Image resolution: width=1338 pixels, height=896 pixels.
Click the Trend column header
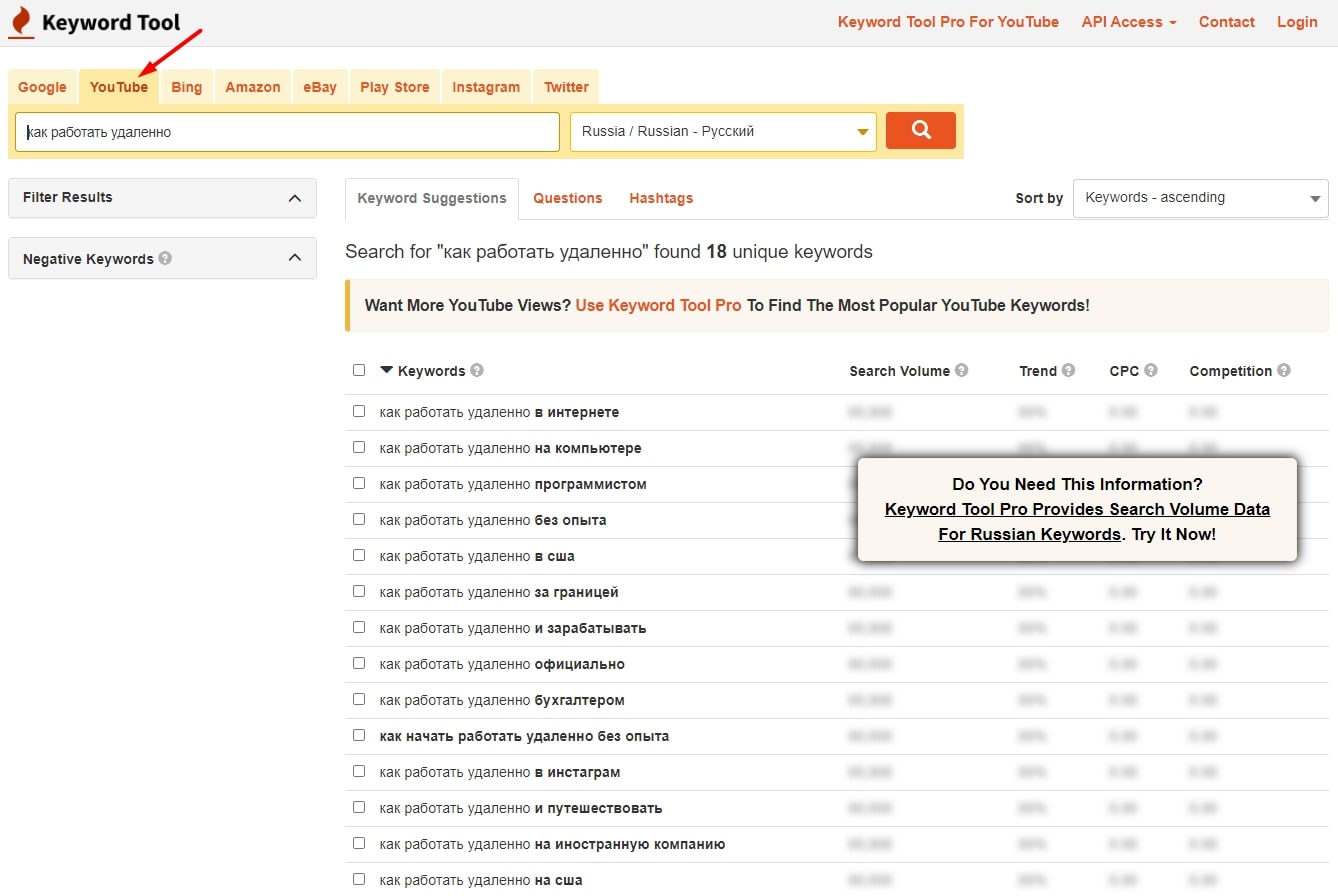1038,371
